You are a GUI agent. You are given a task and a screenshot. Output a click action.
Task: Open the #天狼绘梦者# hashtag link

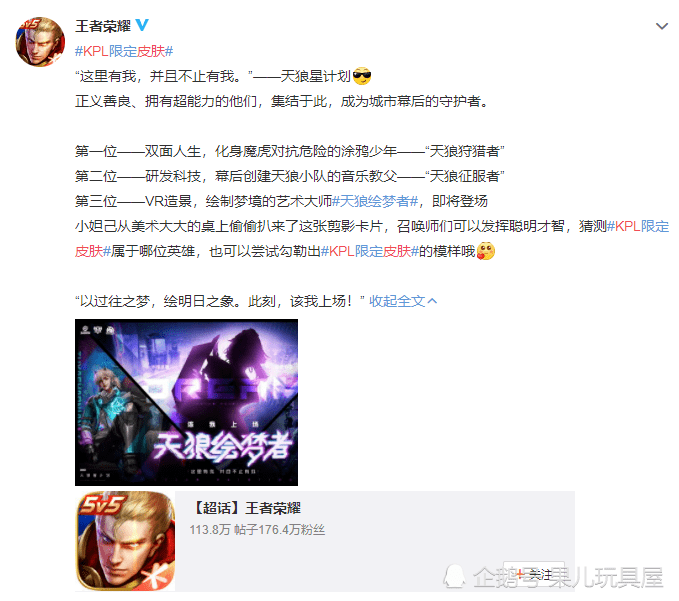click(x=375, y=201)
